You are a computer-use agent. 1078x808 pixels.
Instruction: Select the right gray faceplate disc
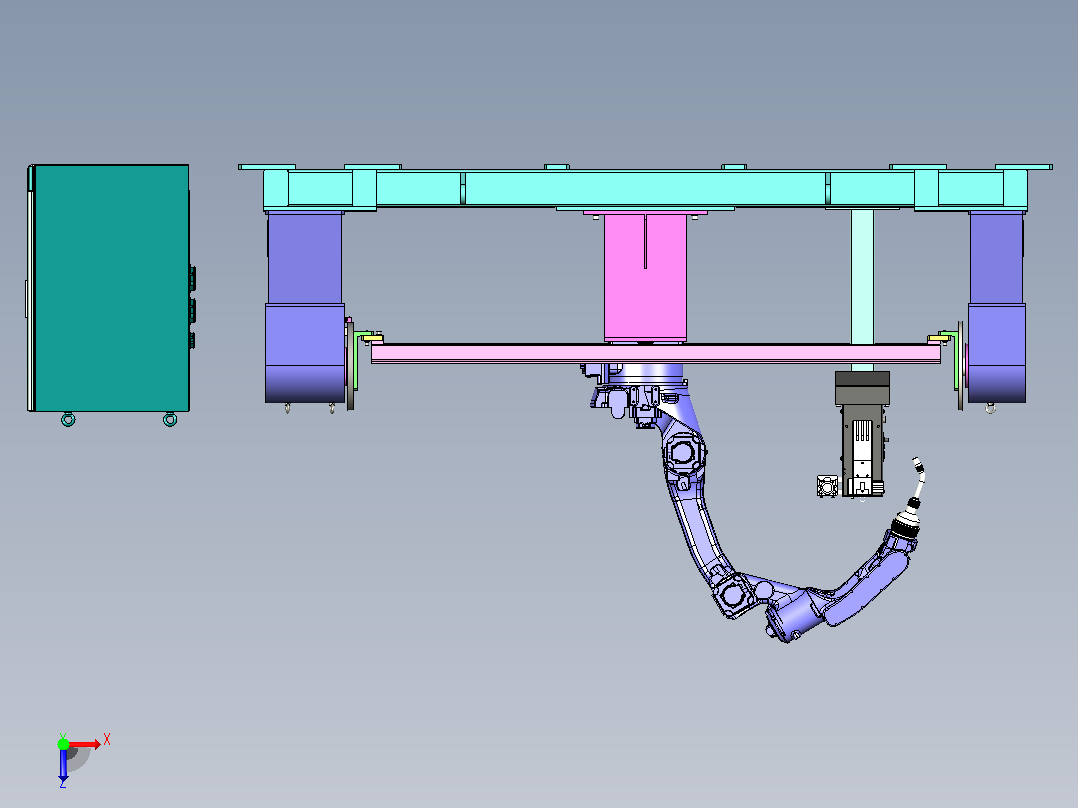[960, 366]
